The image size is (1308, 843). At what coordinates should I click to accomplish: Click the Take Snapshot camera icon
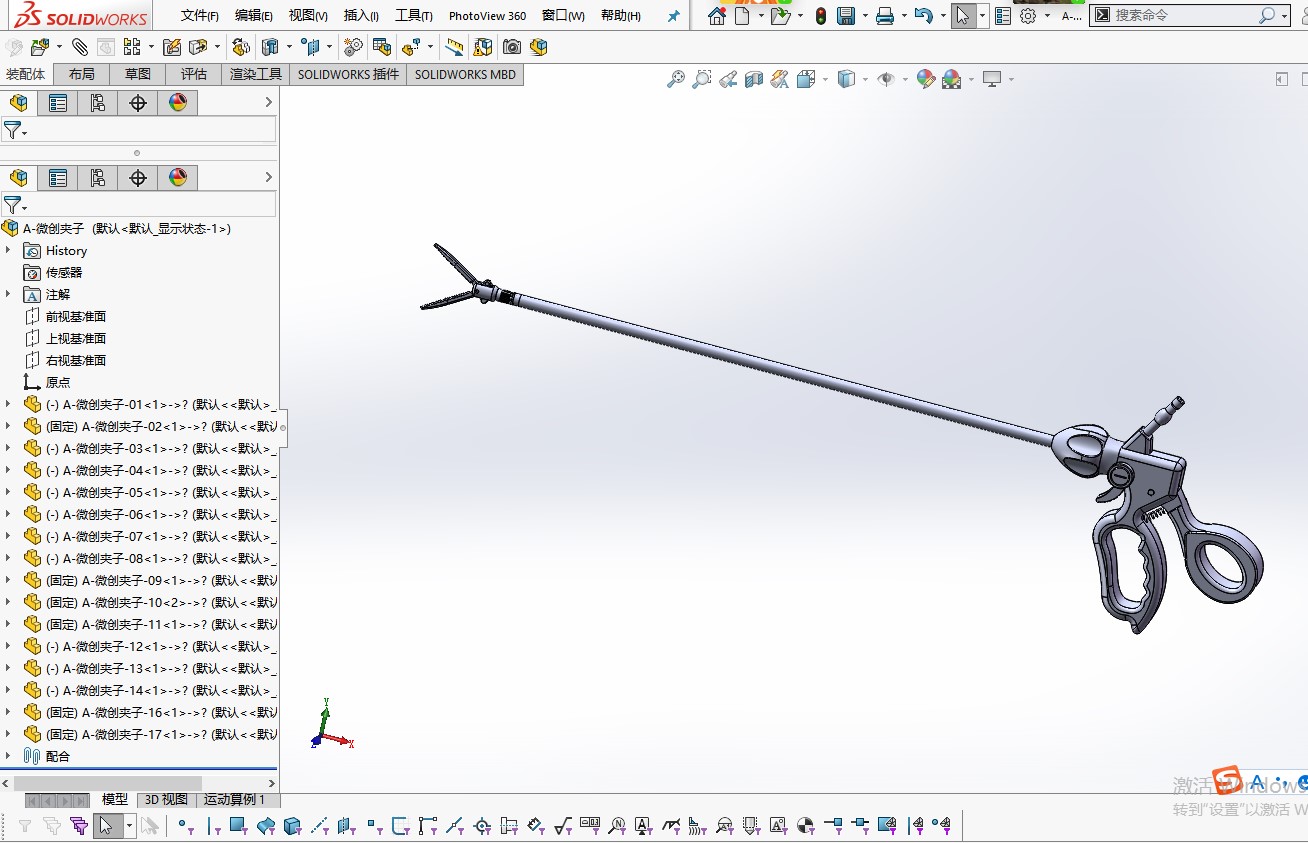(511, 47)
